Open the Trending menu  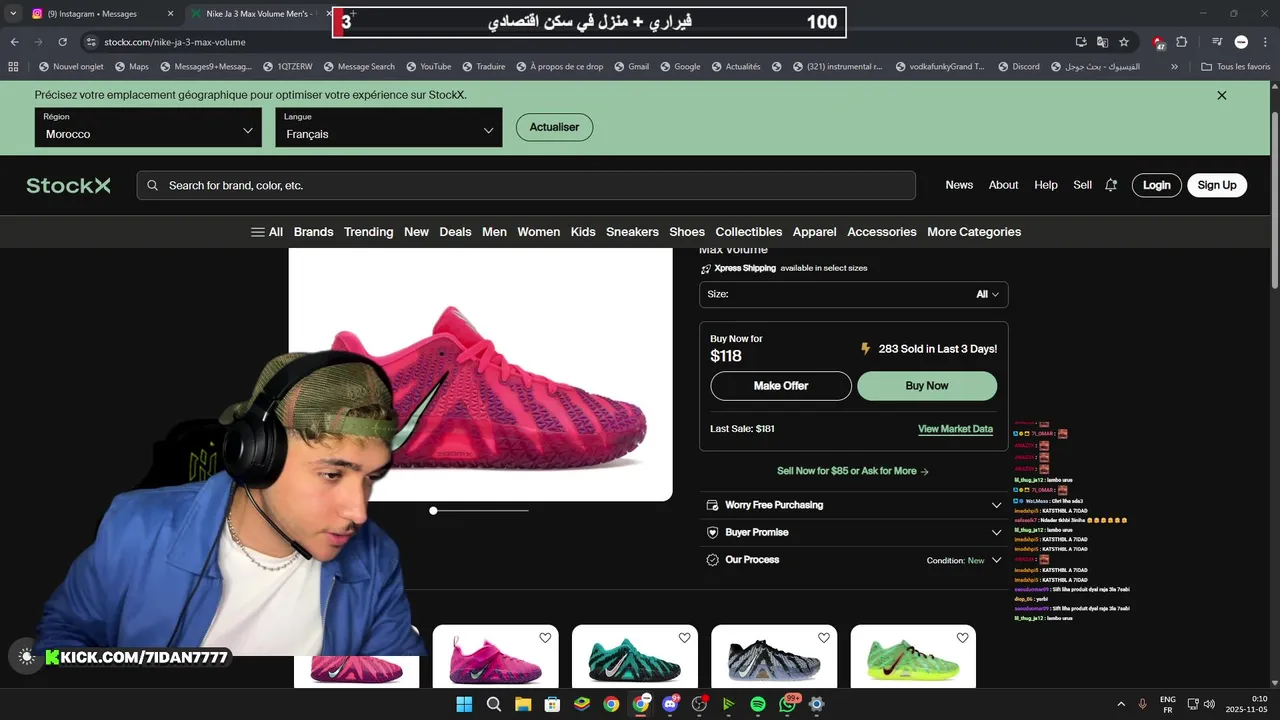point(369,232)
